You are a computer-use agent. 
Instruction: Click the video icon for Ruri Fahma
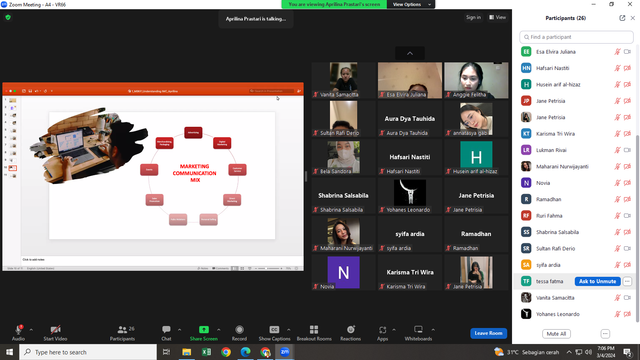pos(627,216)
